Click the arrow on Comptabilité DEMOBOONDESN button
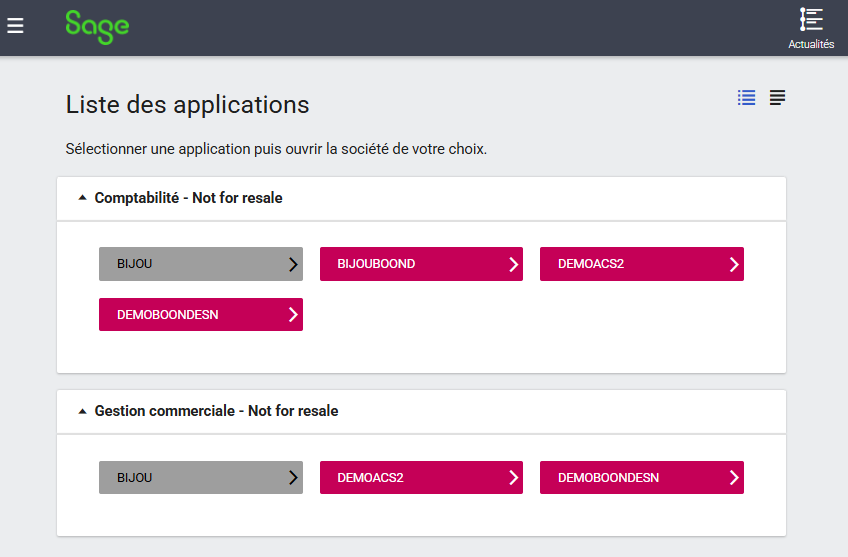This screenshot has width=848, height=557. click(292, 314)
